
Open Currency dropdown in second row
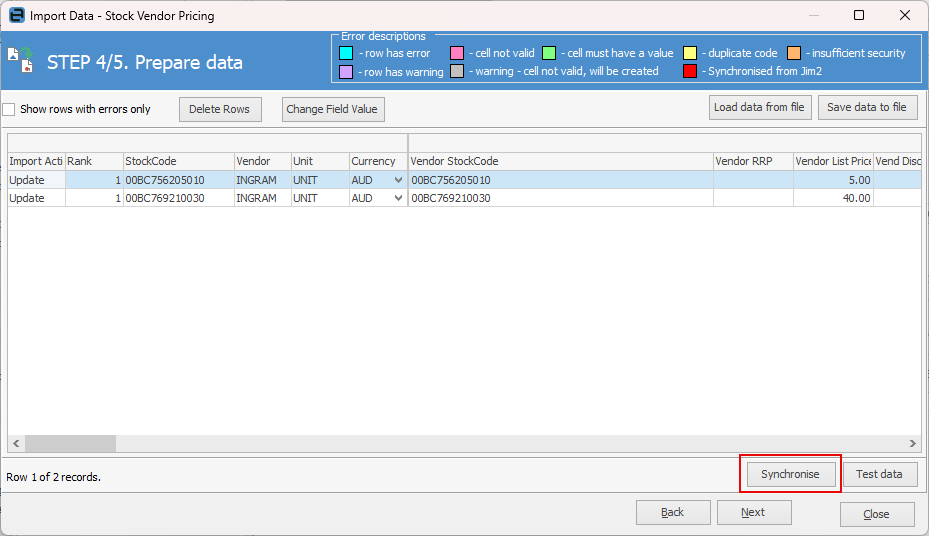pos(399,198)
